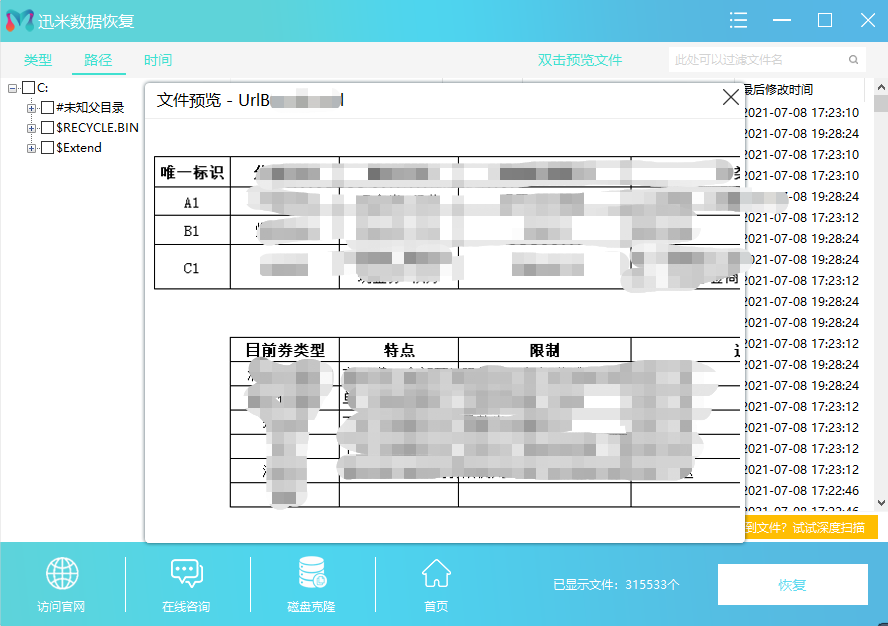Click the magnifier icon in the filter box
Screen dimensions: 888x626
pyautogui.click(x=852, y=59)
